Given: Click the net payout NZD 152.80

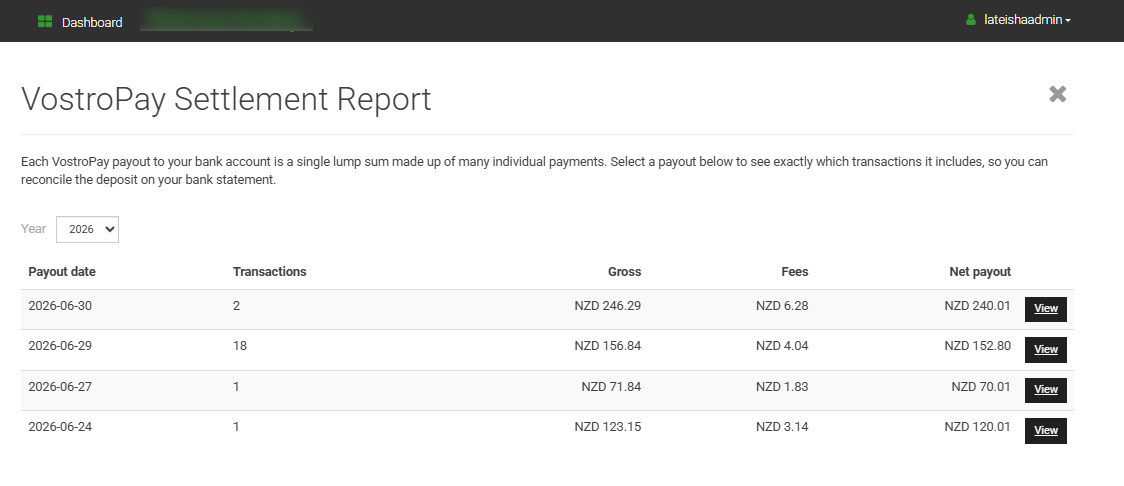Looking at the screenshot, I should (x=978, y=346).
